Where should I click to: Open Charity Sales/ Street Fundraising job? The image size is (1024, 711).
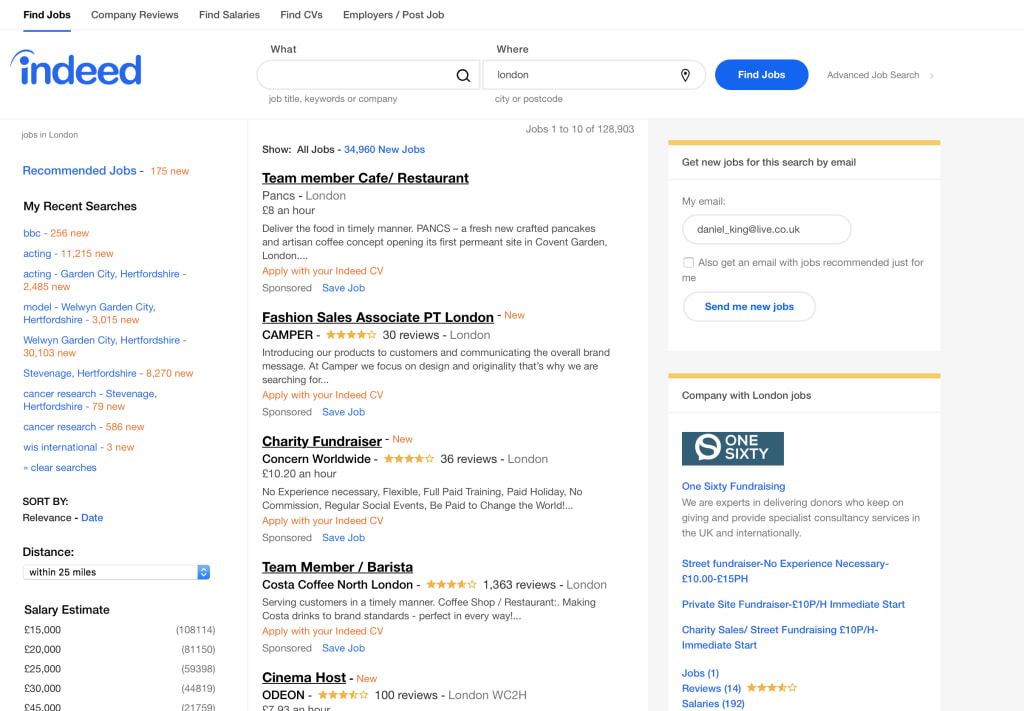[x=780, y=637]
